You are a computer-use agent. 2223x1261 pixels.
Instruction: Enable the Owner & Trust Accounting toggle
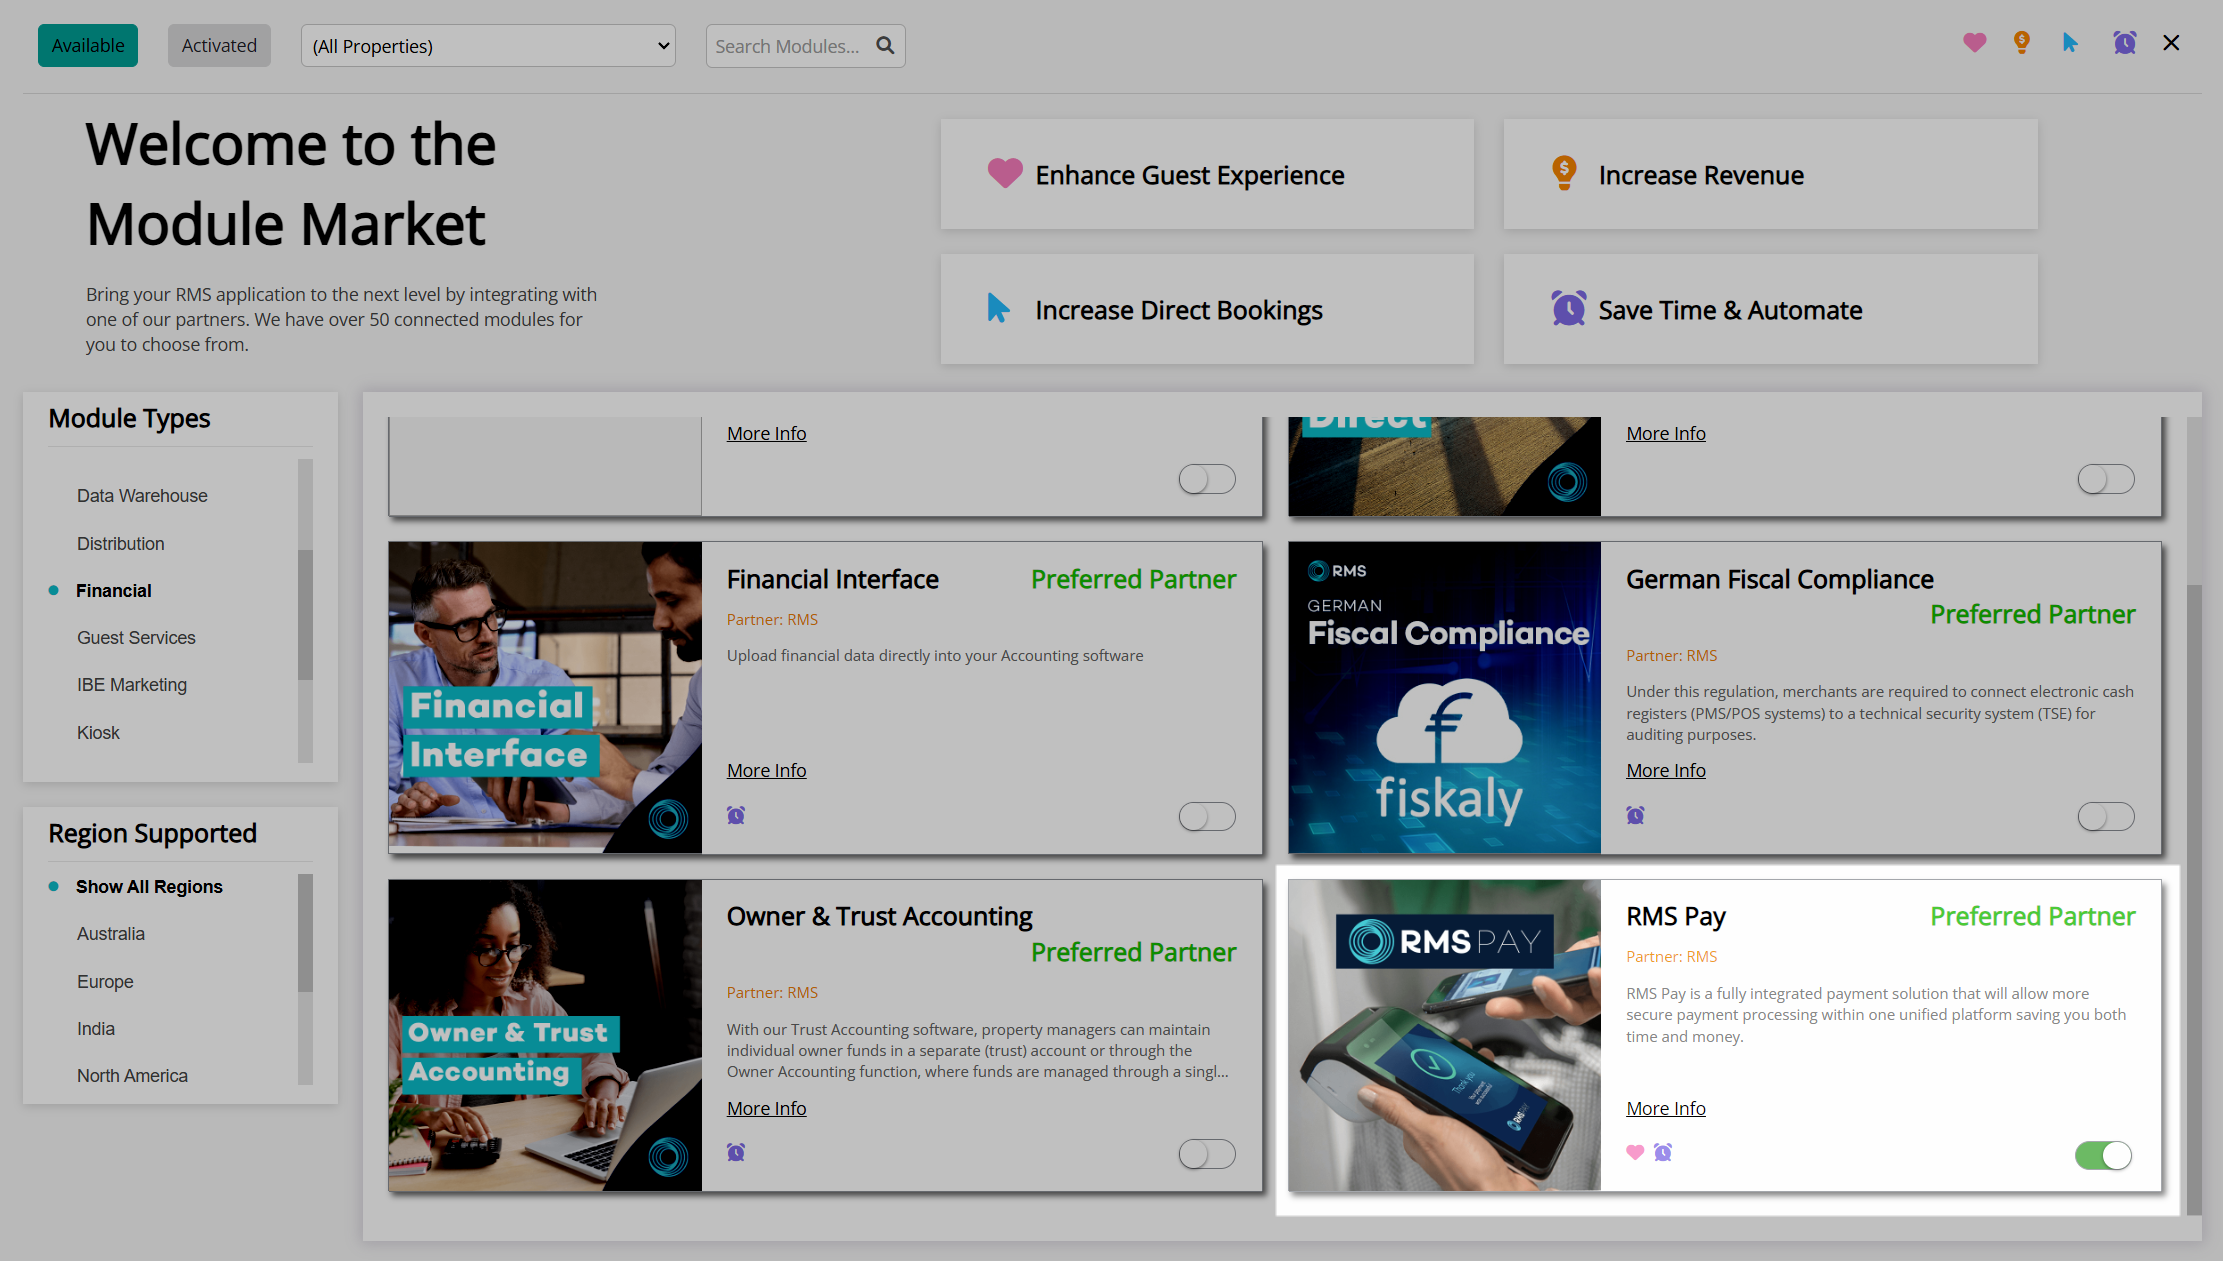click(x=1207, y=1154)
